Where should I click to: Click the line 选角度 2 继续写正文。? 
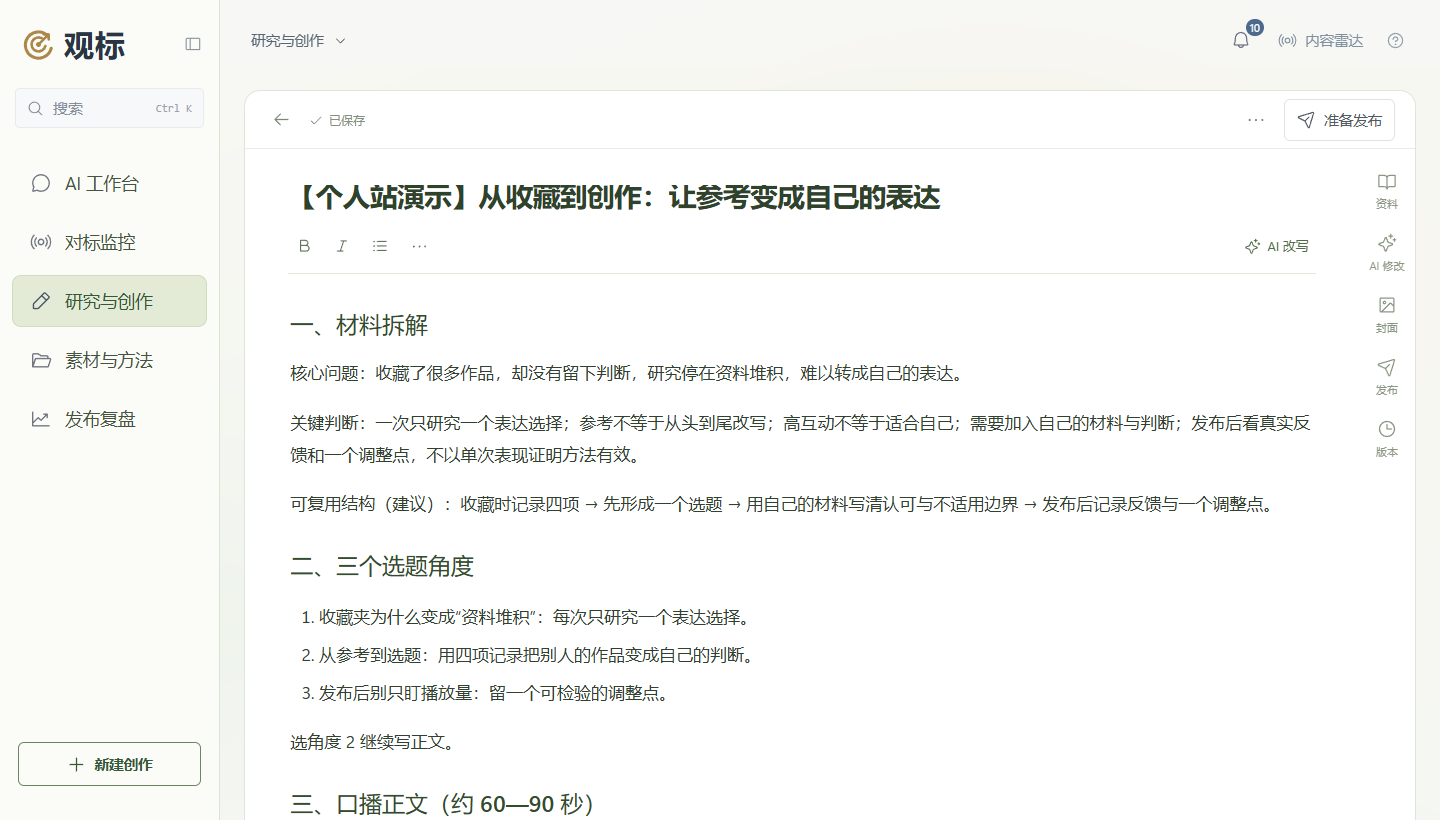(374, 742)
